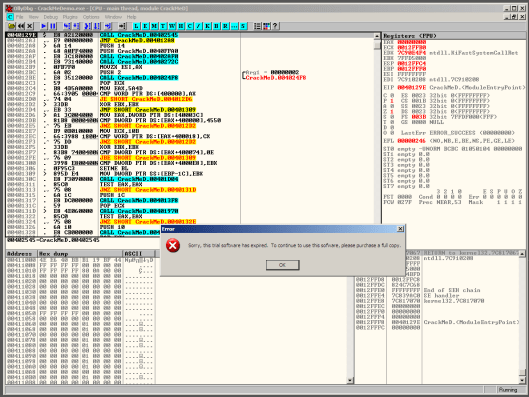Viewport: 529px width, 397px height.
Task: Click the Restart program rewind icon
Action: (x=21, y=26)
